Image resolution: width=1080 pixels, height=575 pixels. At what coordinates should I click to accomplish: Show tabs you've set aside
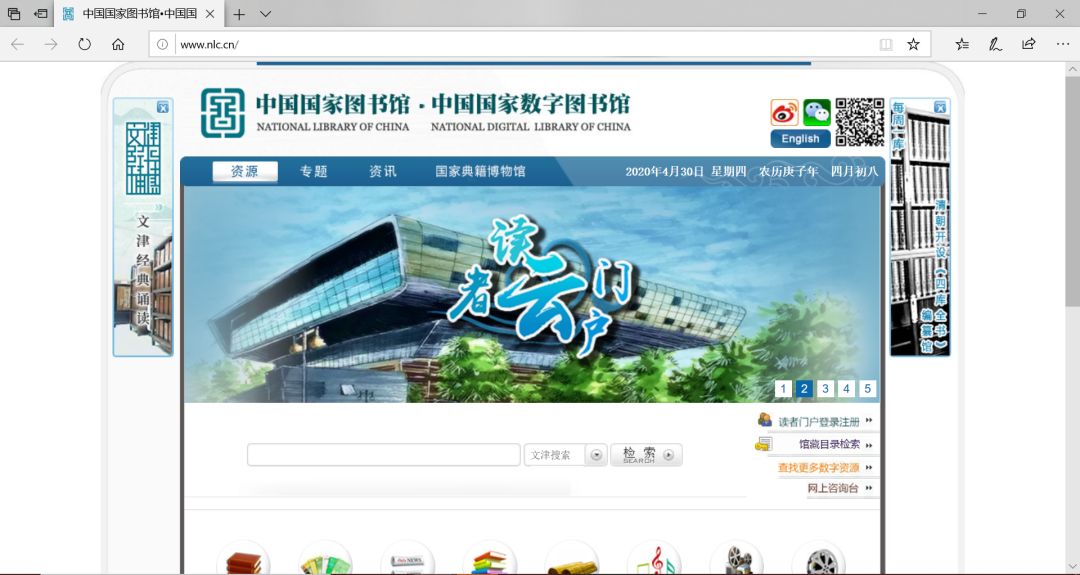[x=14, y=14]
